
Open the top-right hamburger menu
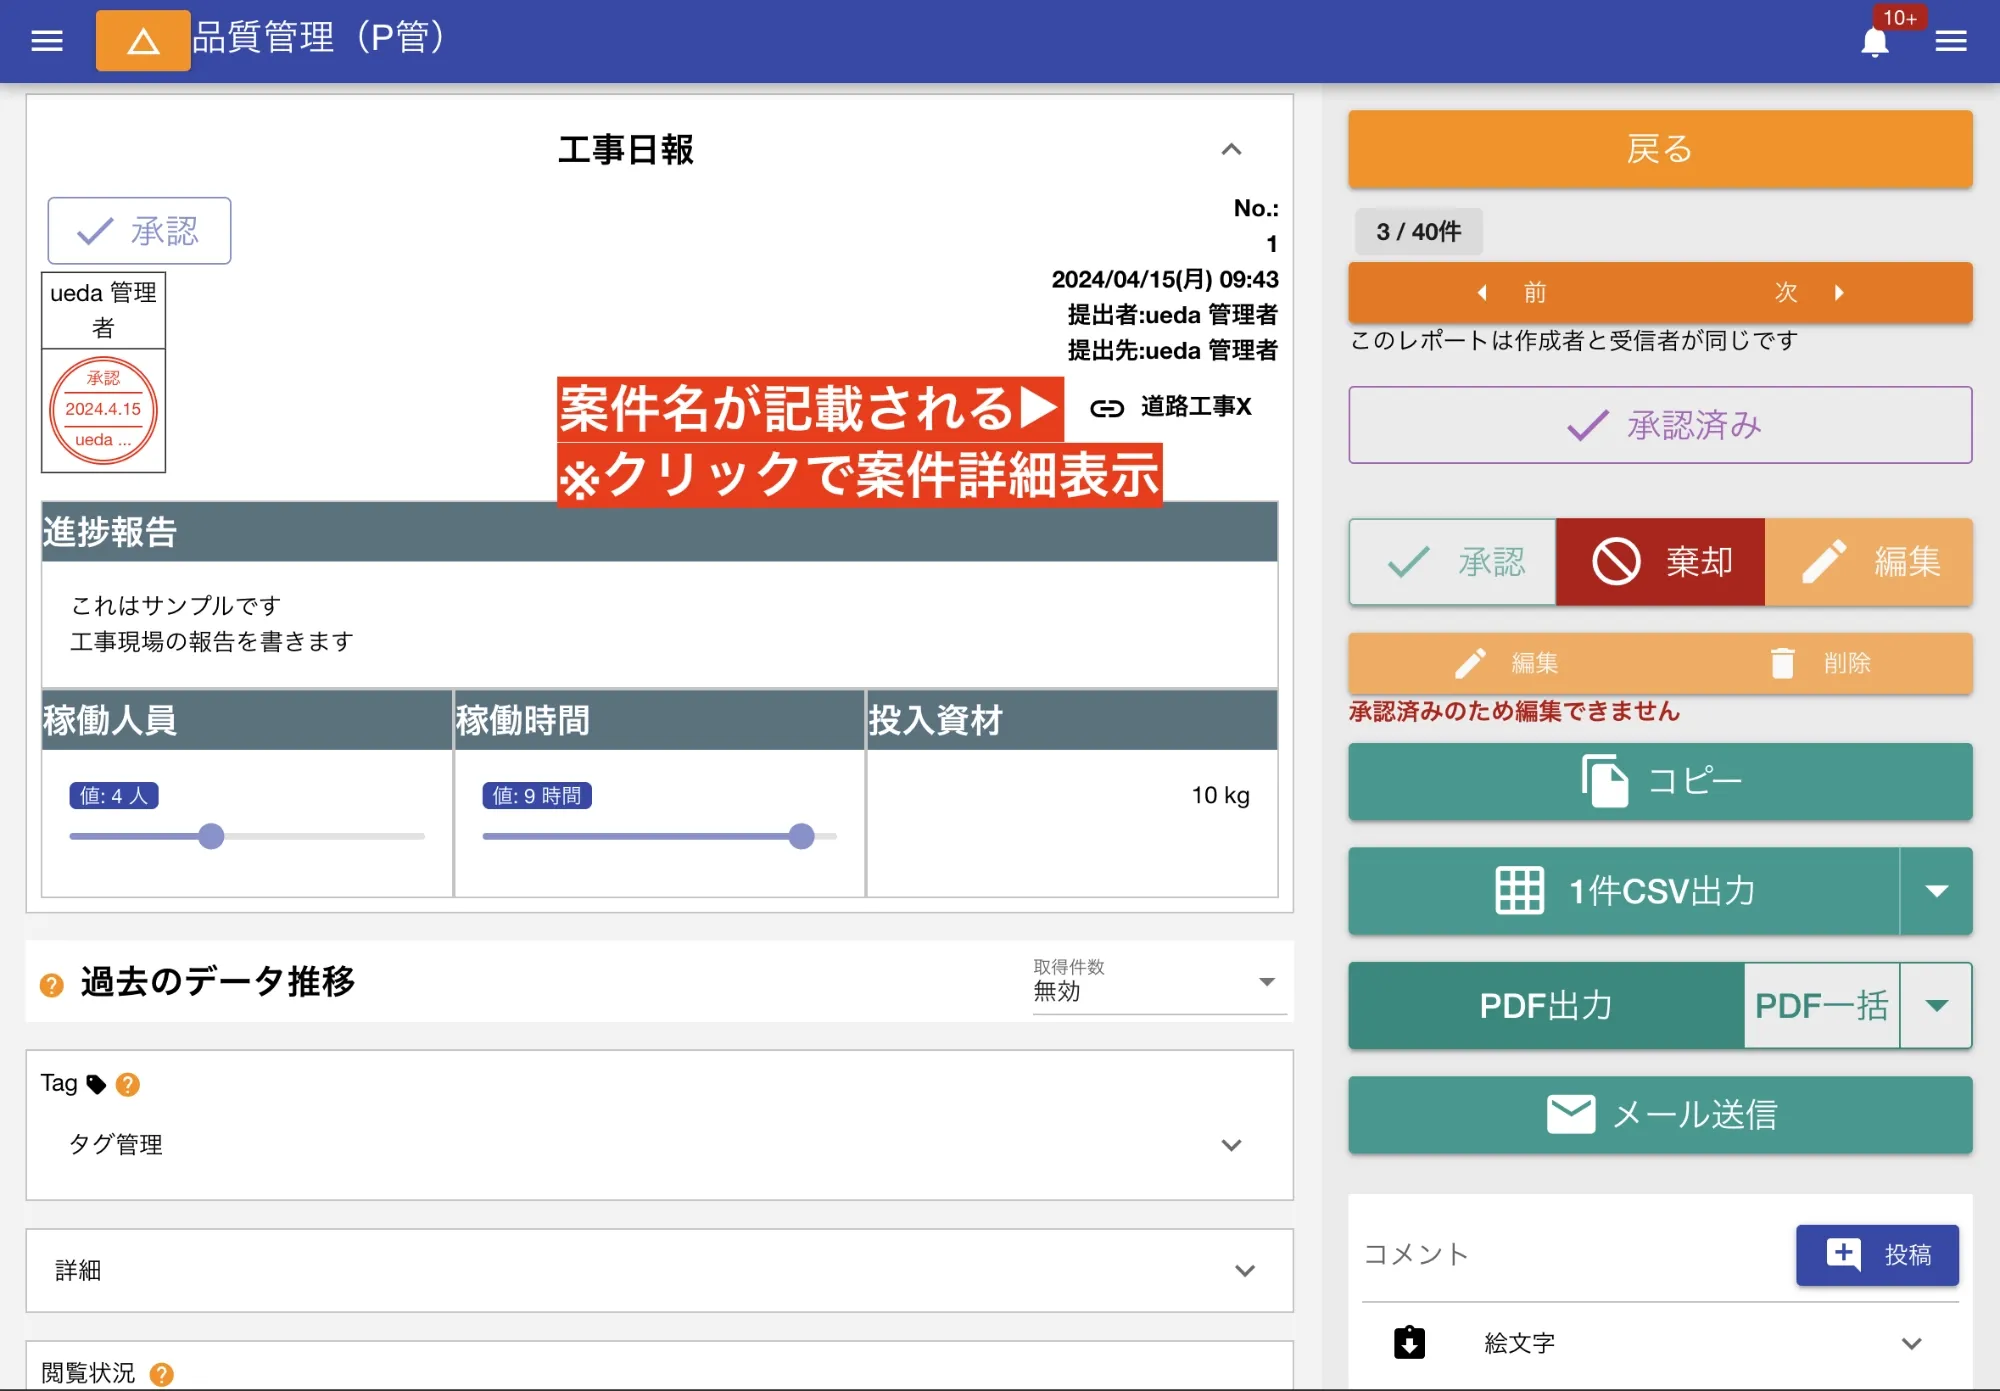(x=1950, y=40)
